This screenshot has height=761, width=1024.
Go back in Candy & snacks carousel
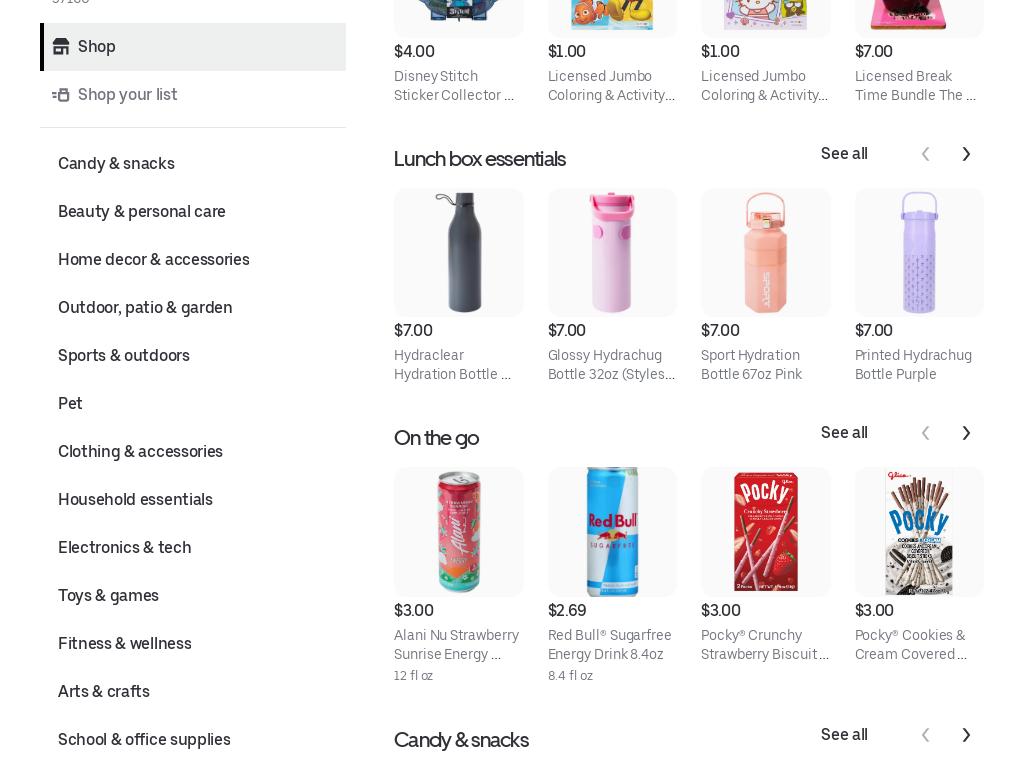(925, 735)
